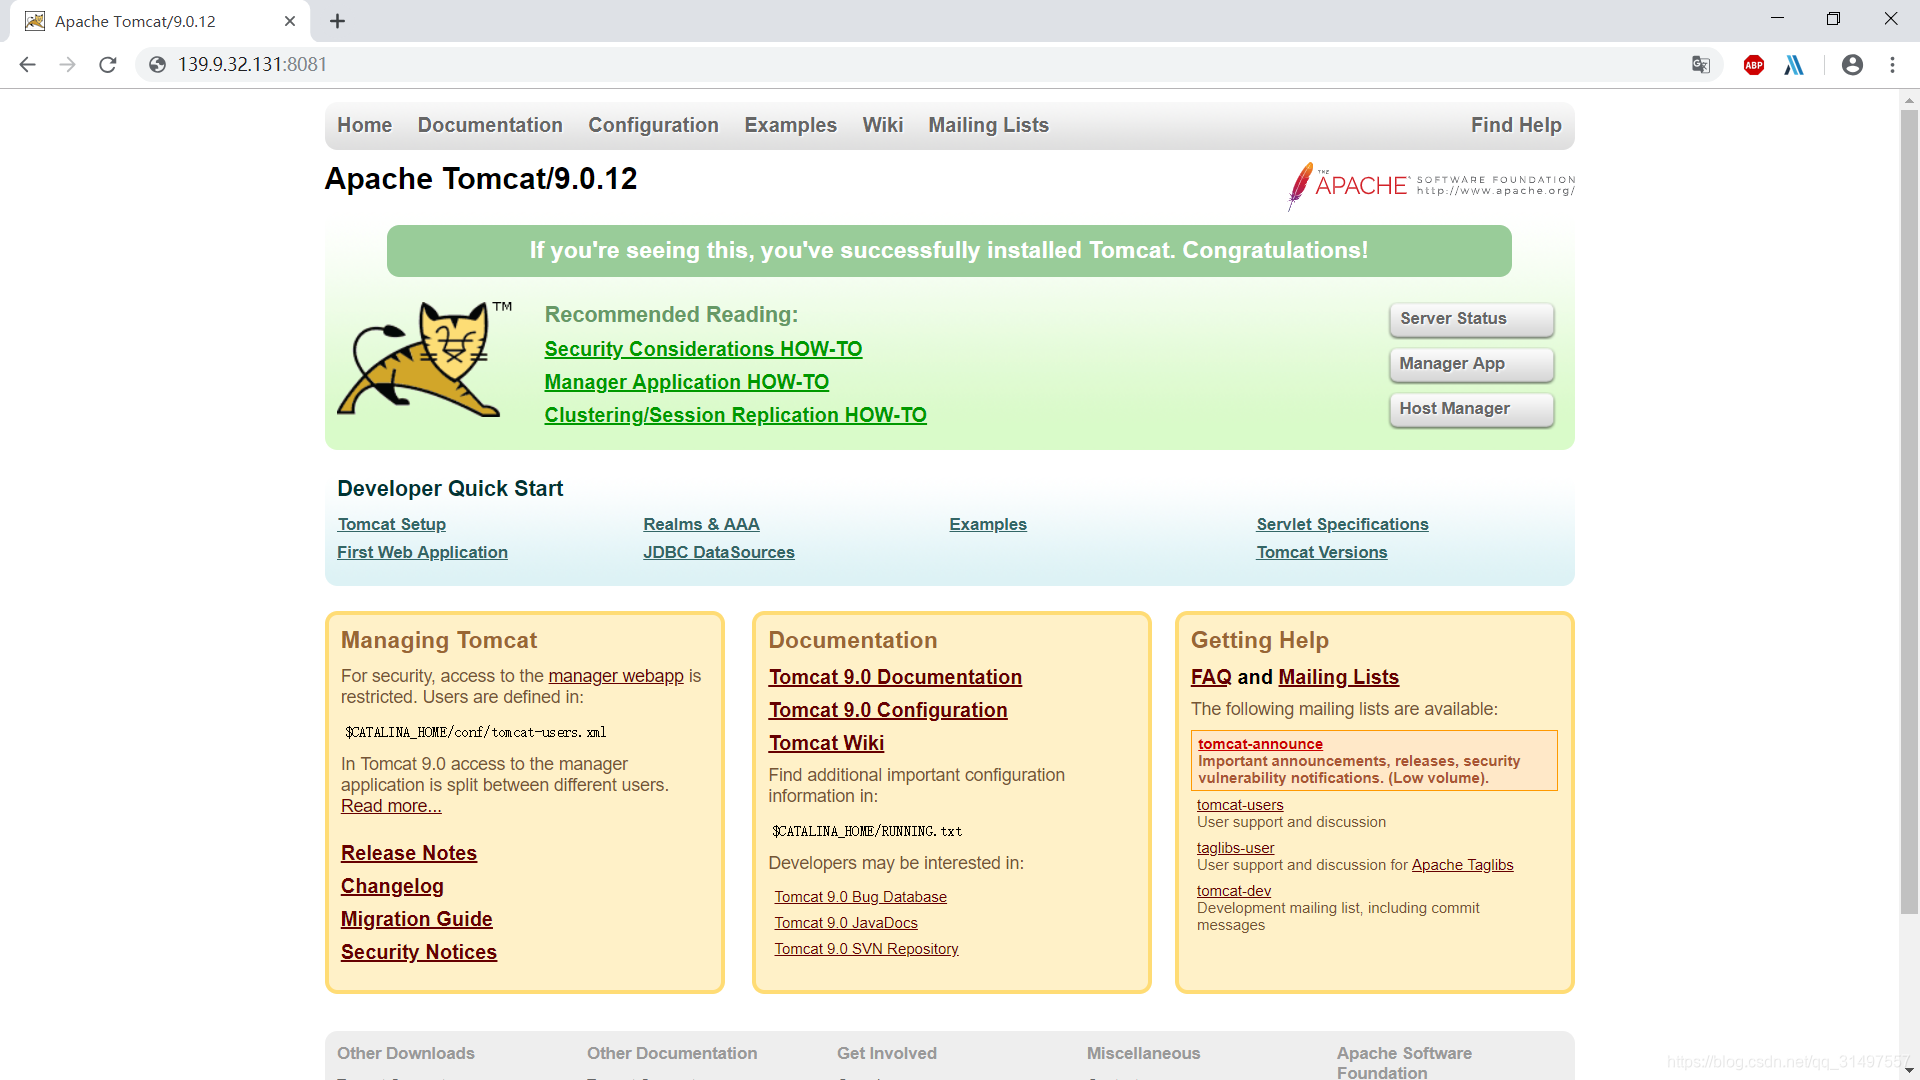
Task: Open tomcat-users mailing list link
Action: point(1240,805)
